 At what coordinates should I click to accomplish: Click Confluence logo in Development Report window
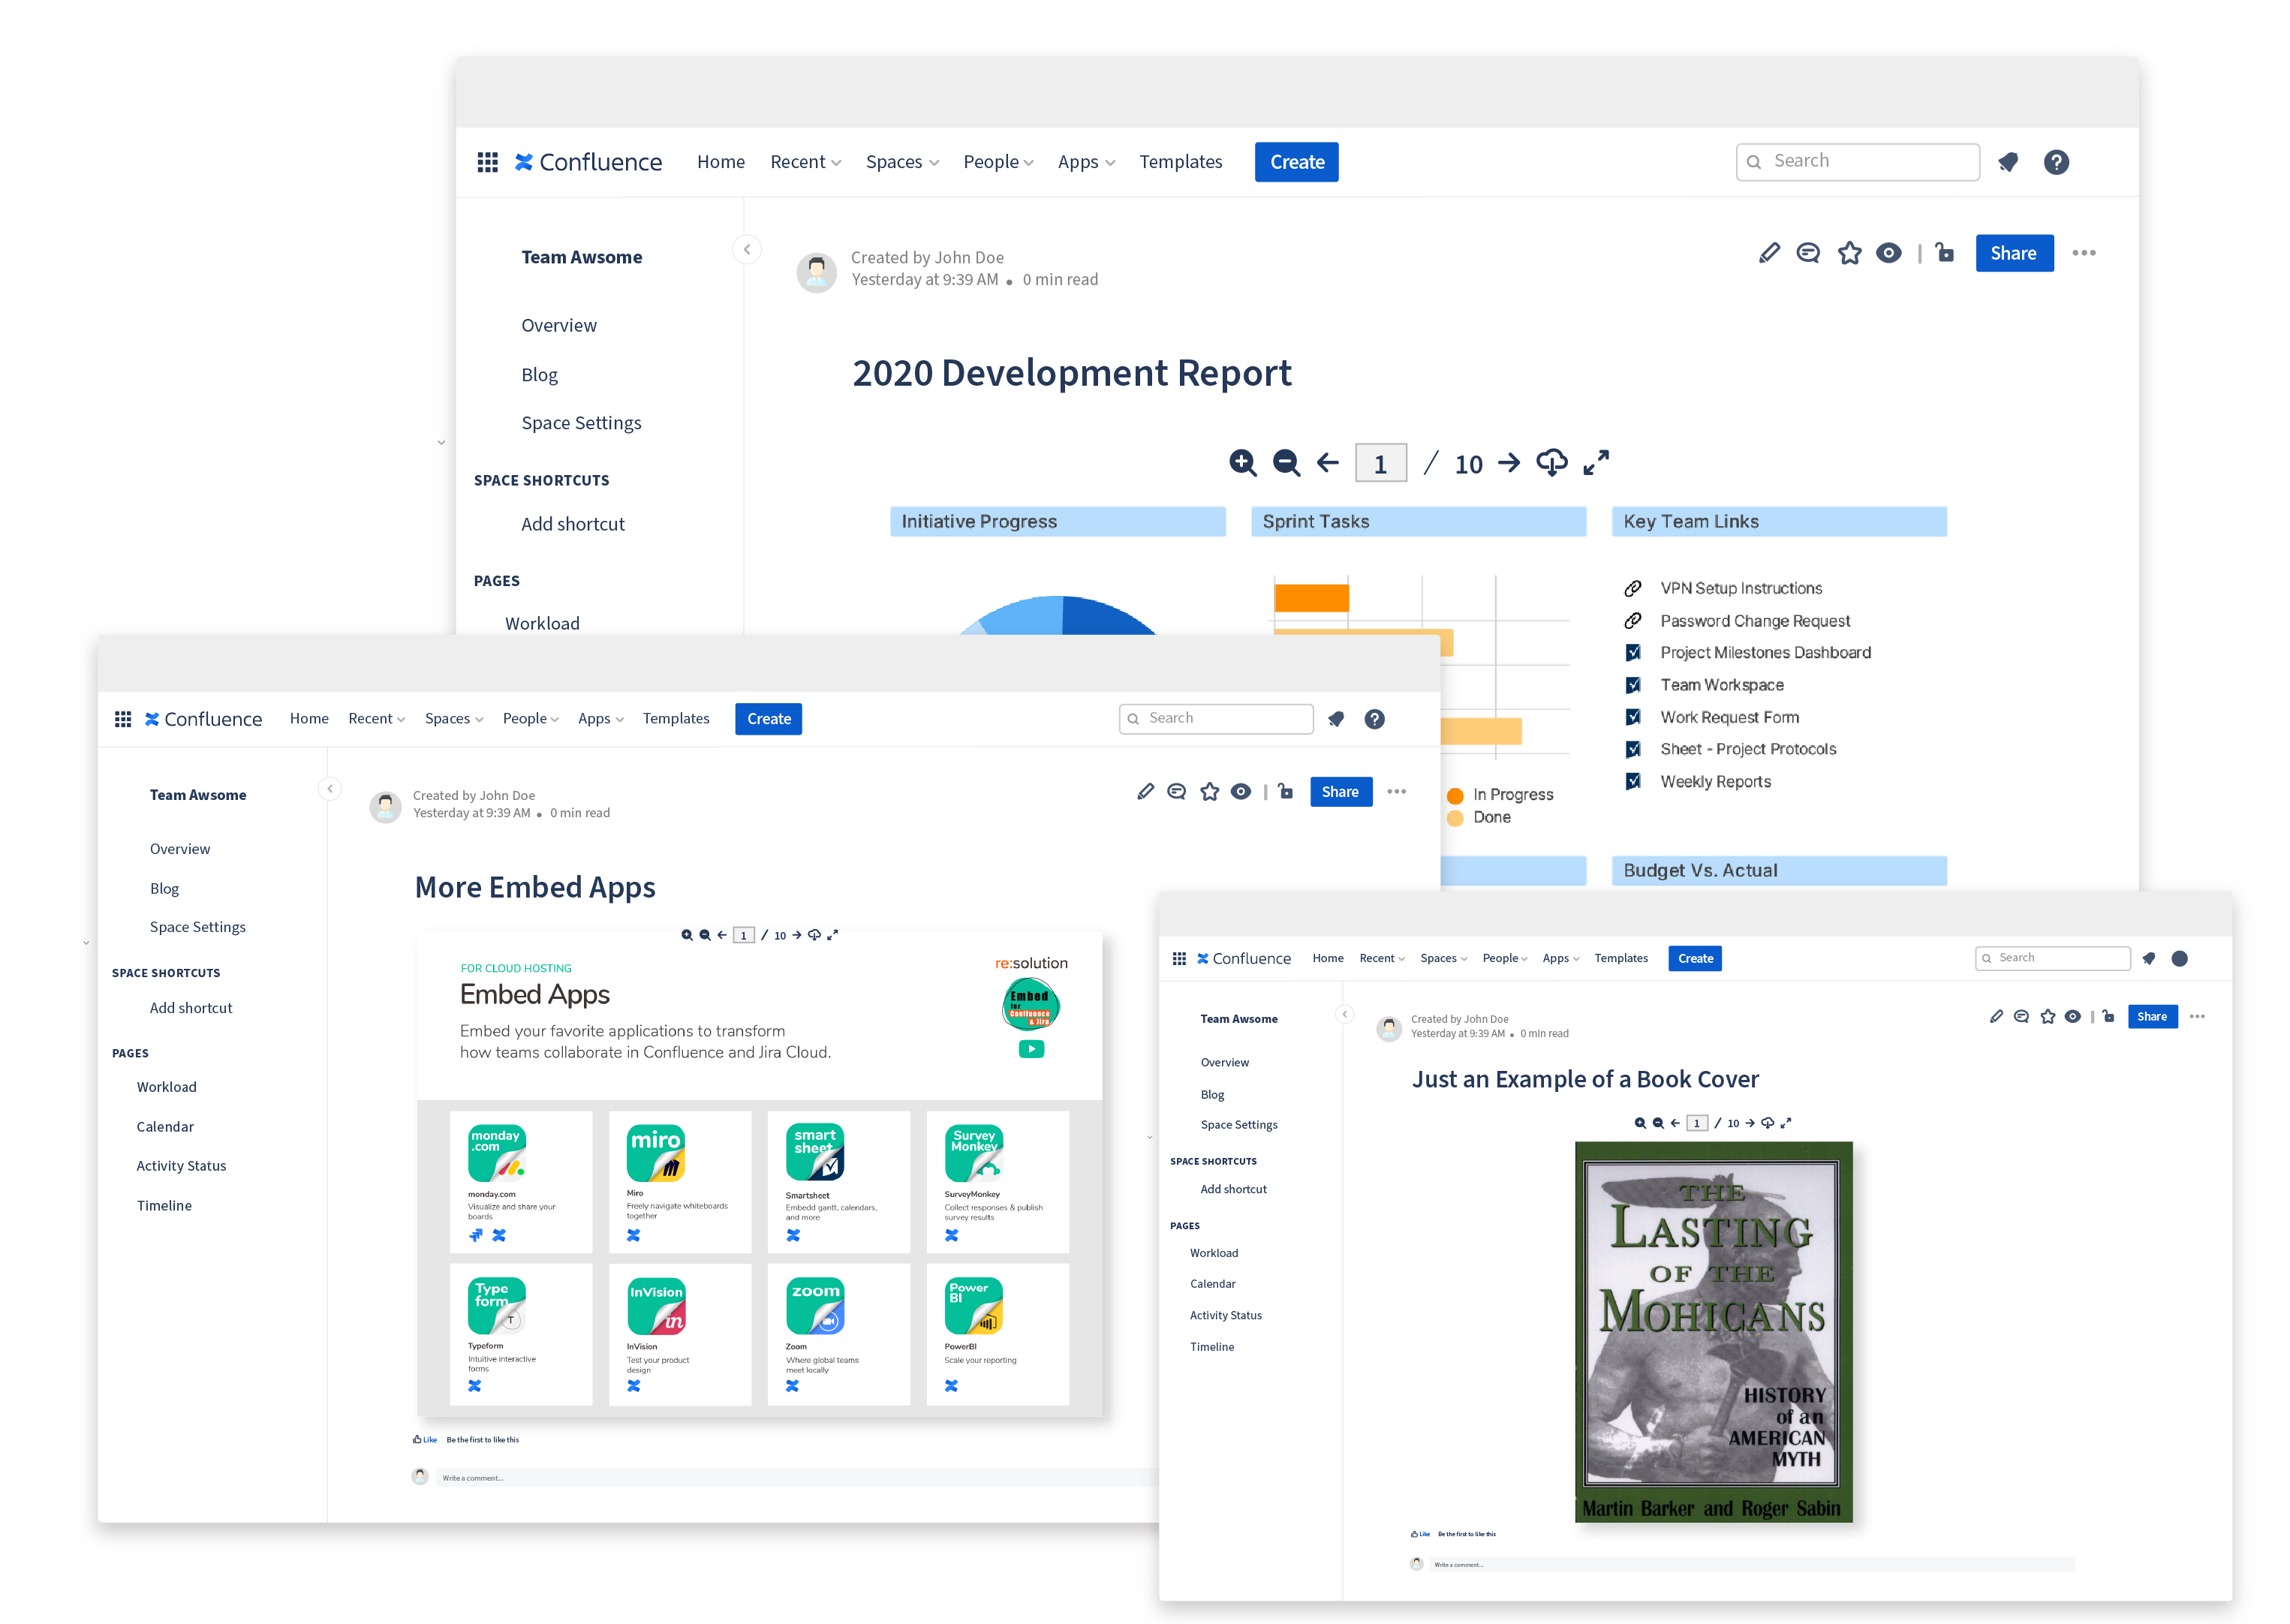[588, 162]
